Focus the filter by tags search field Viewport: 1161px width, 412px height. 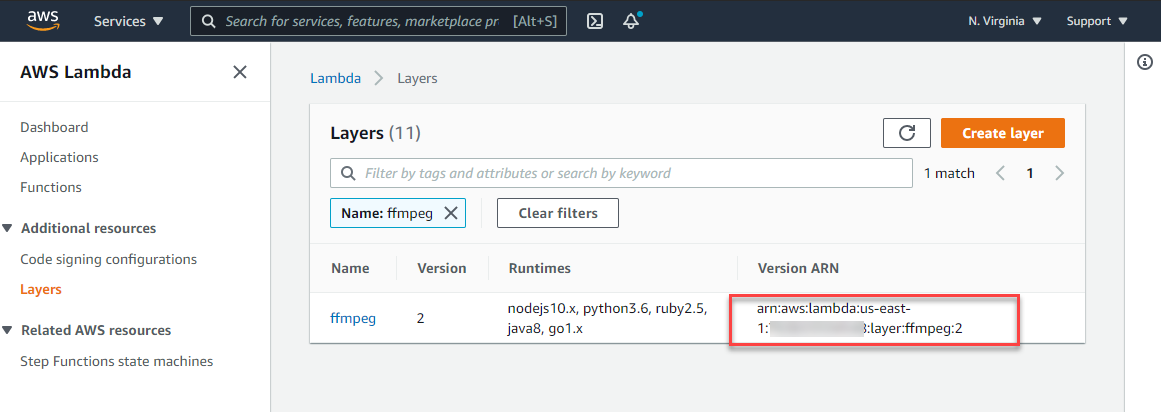click(621, 173)
